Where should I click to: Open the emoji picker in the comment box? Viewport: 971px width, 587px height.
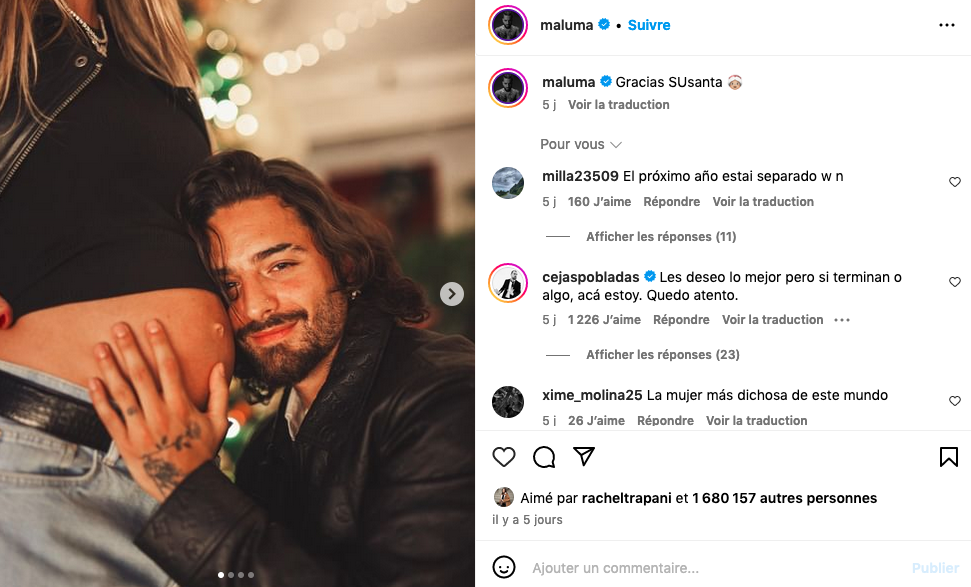[504, 567]
